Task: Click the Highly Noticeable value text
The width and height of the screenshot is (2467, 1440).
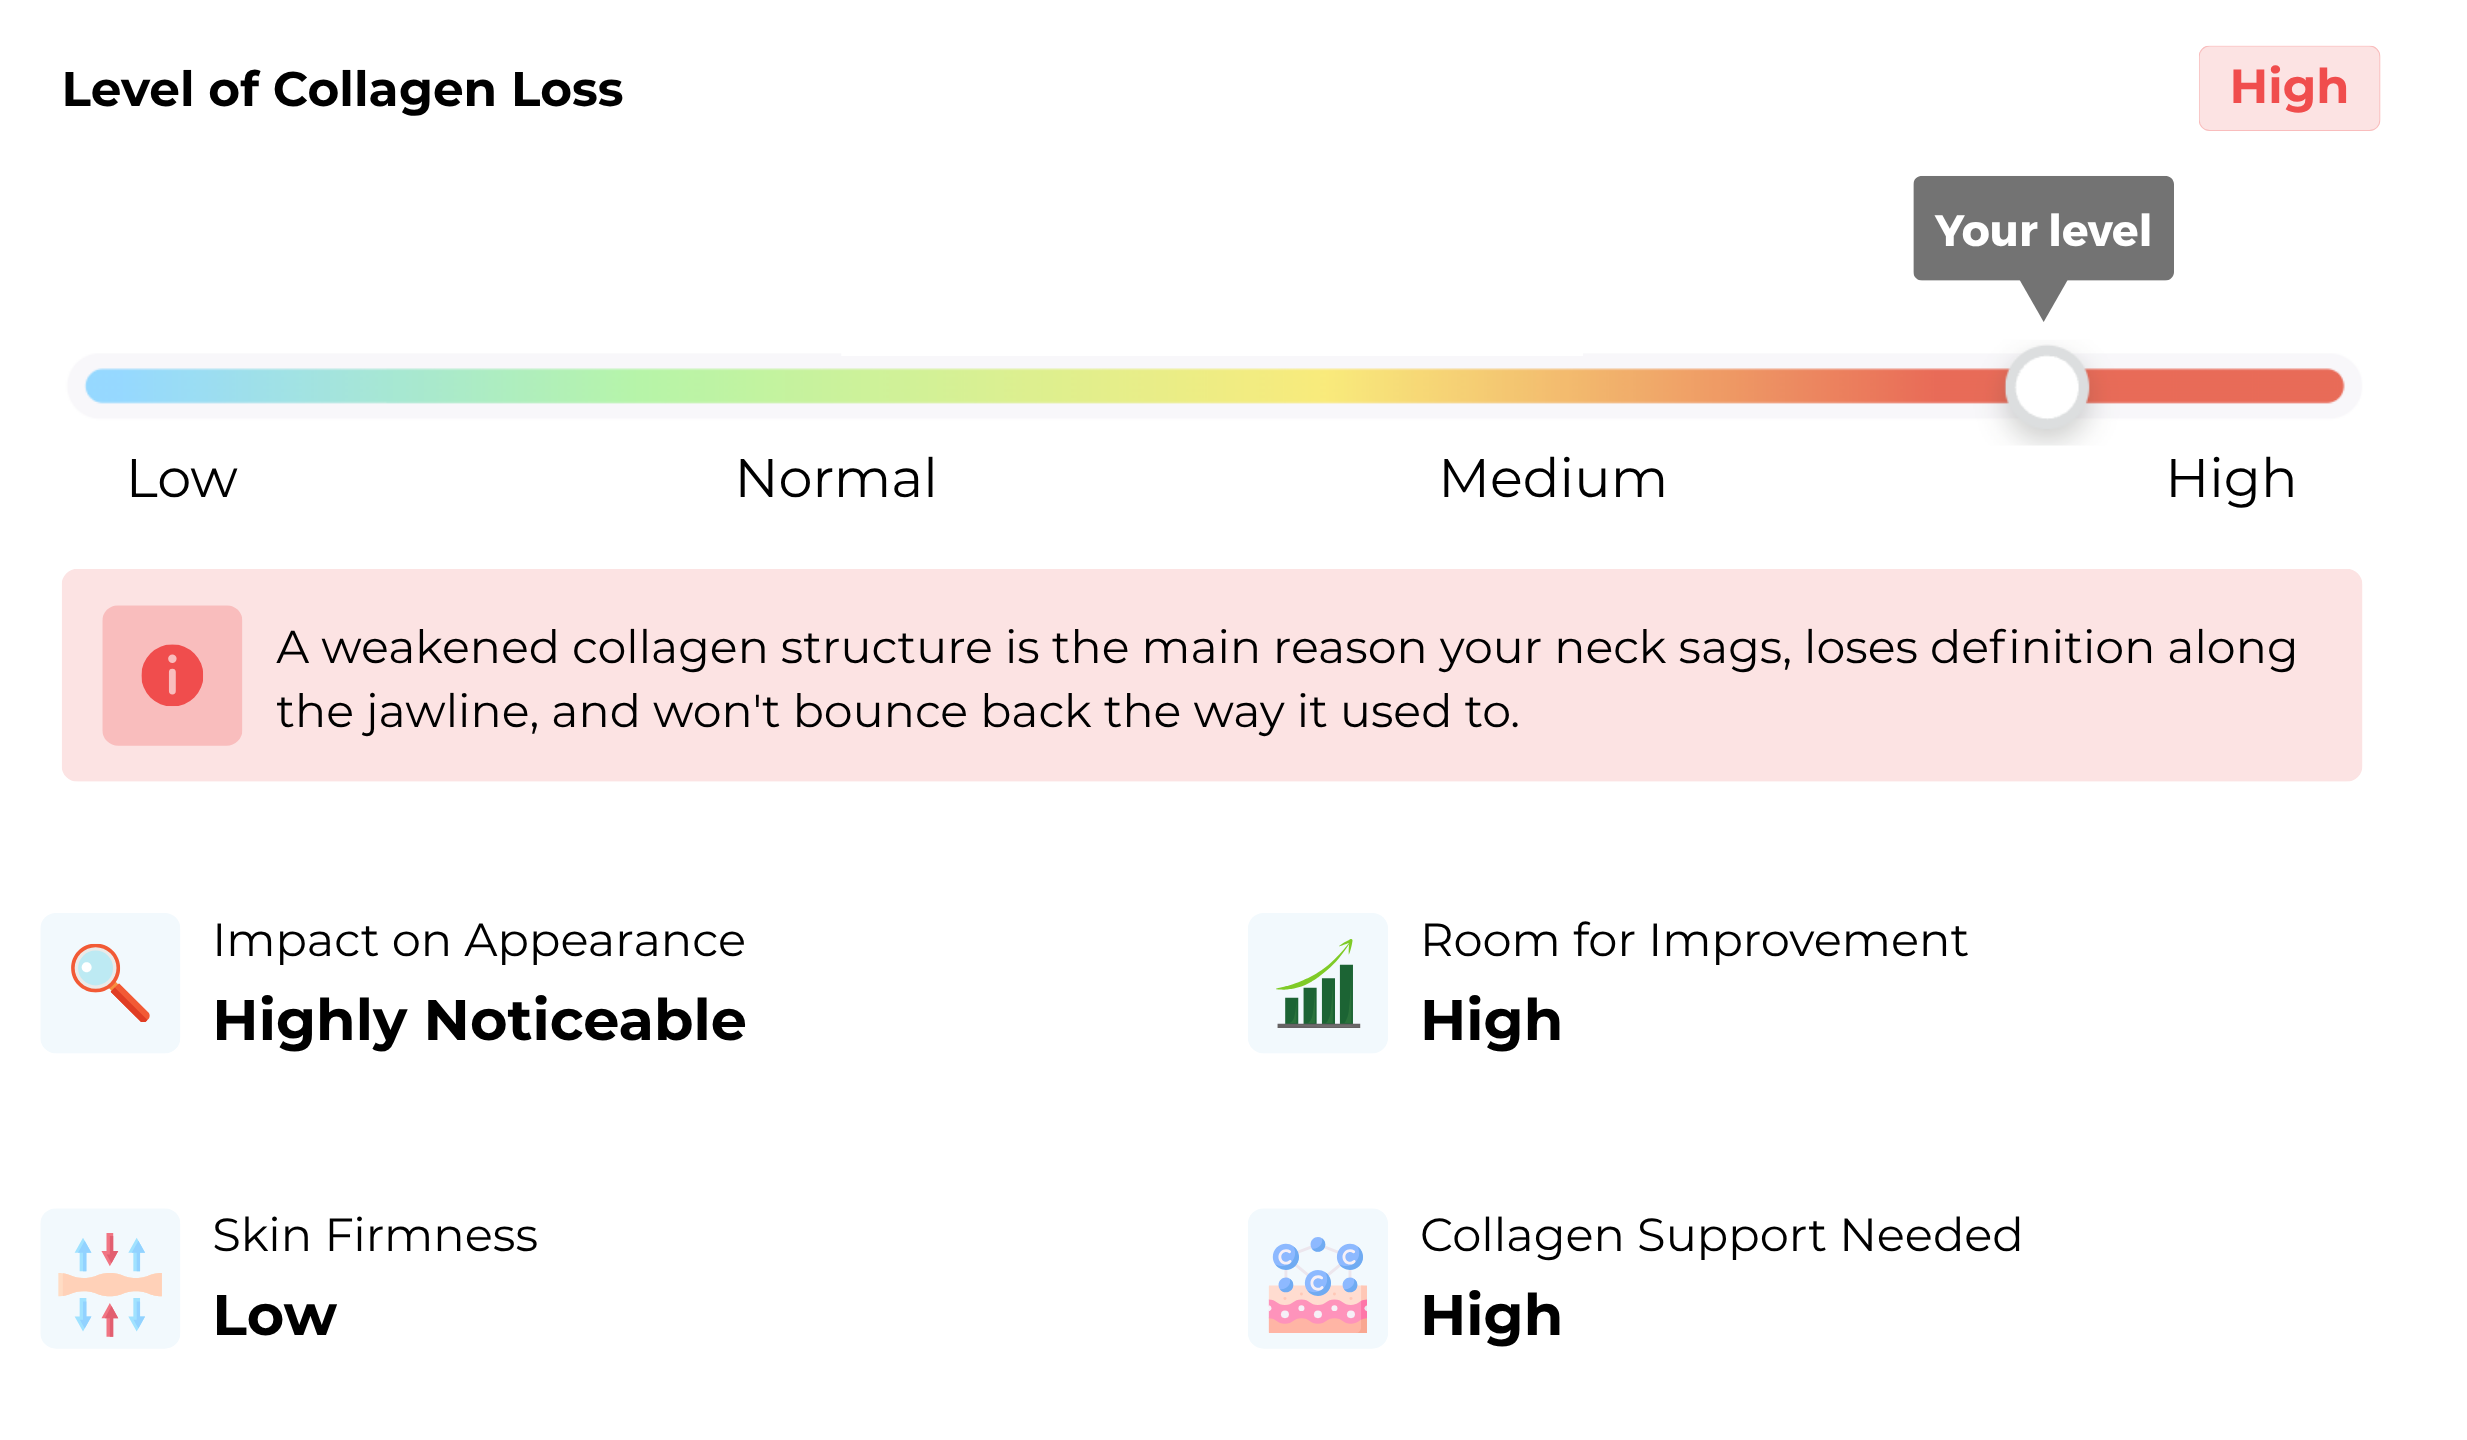Action: click(x=480, y=1021)
